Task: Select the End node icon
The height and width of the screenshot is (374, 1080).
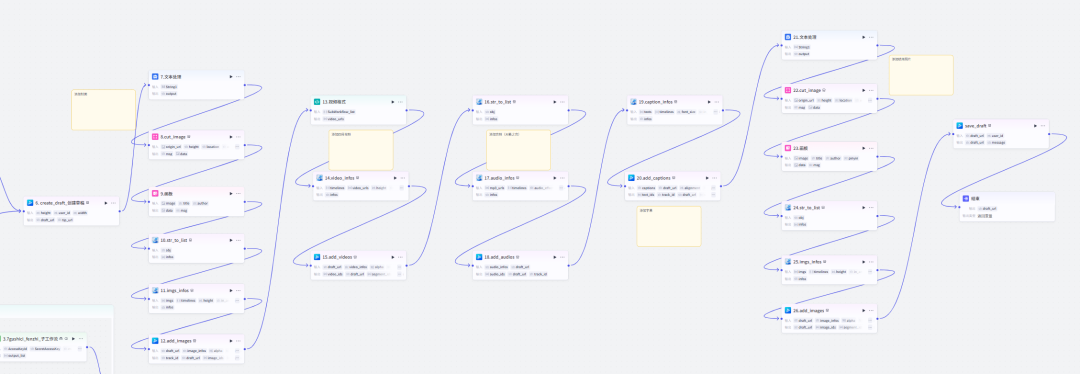Action: [966, 198]
